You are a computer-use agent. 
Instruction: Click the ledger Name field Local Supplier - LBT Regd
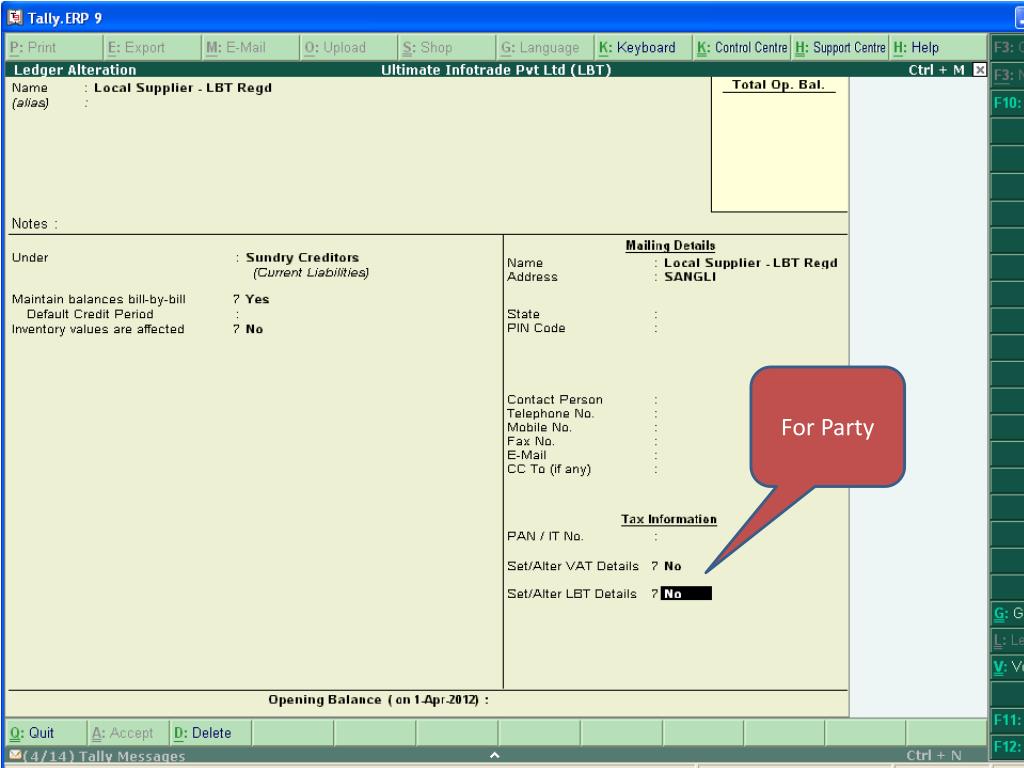183,88
